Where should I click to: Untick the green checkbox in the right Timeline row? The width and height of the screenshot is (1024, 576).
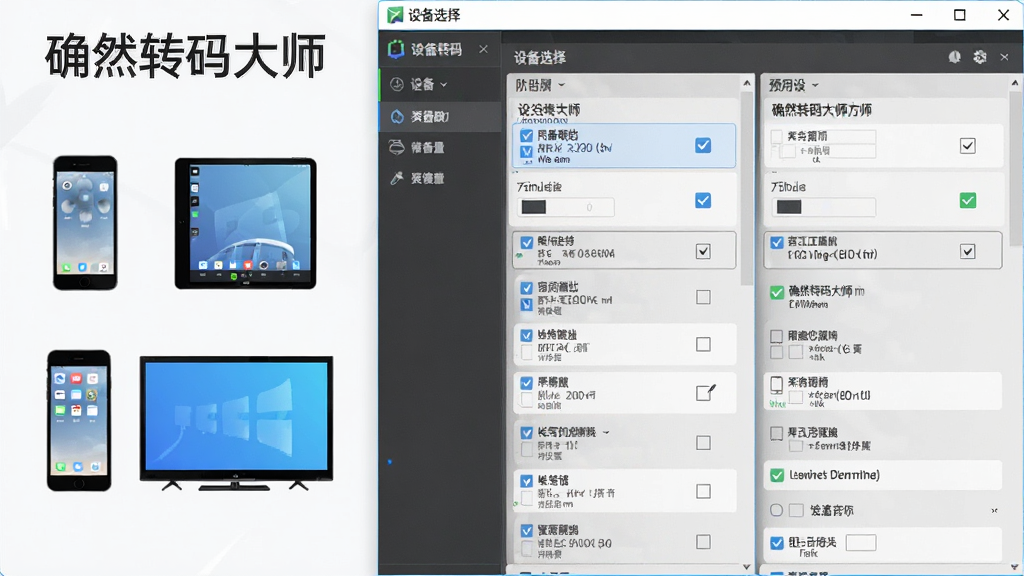968,200
